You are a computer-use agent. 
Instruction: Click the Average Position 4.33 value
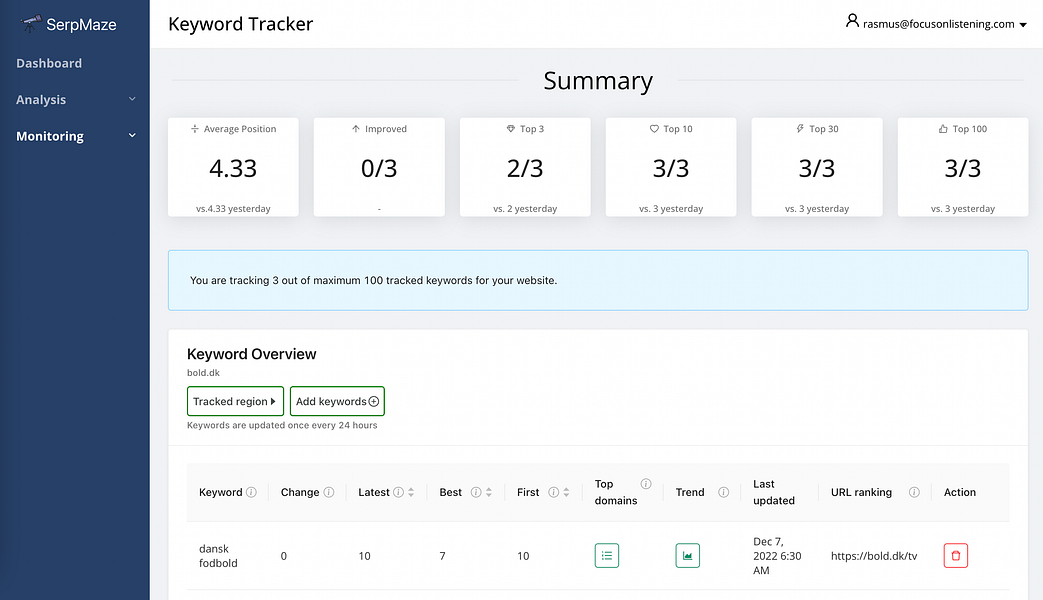click(233, 168)
